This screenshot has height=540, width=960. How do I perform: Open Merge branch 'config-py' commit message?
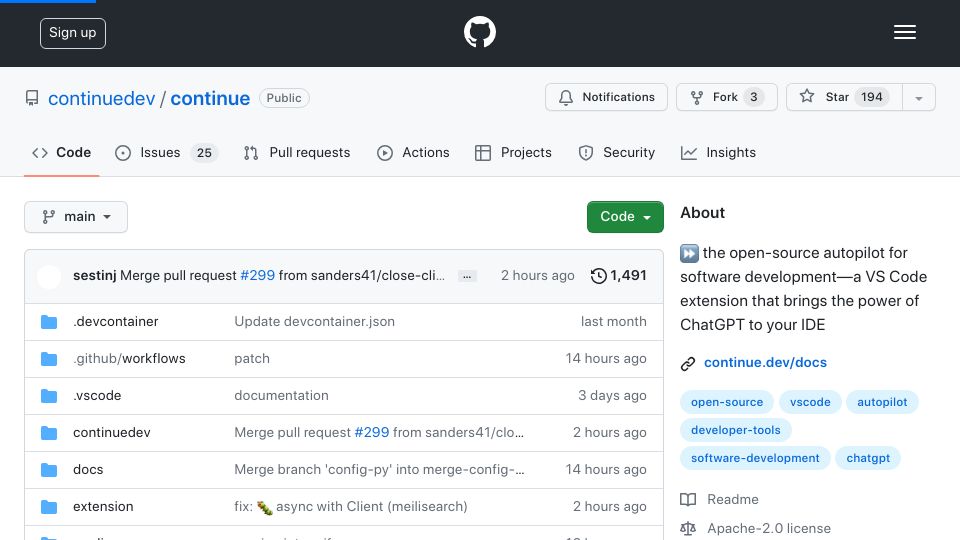(x=379, y=470)
